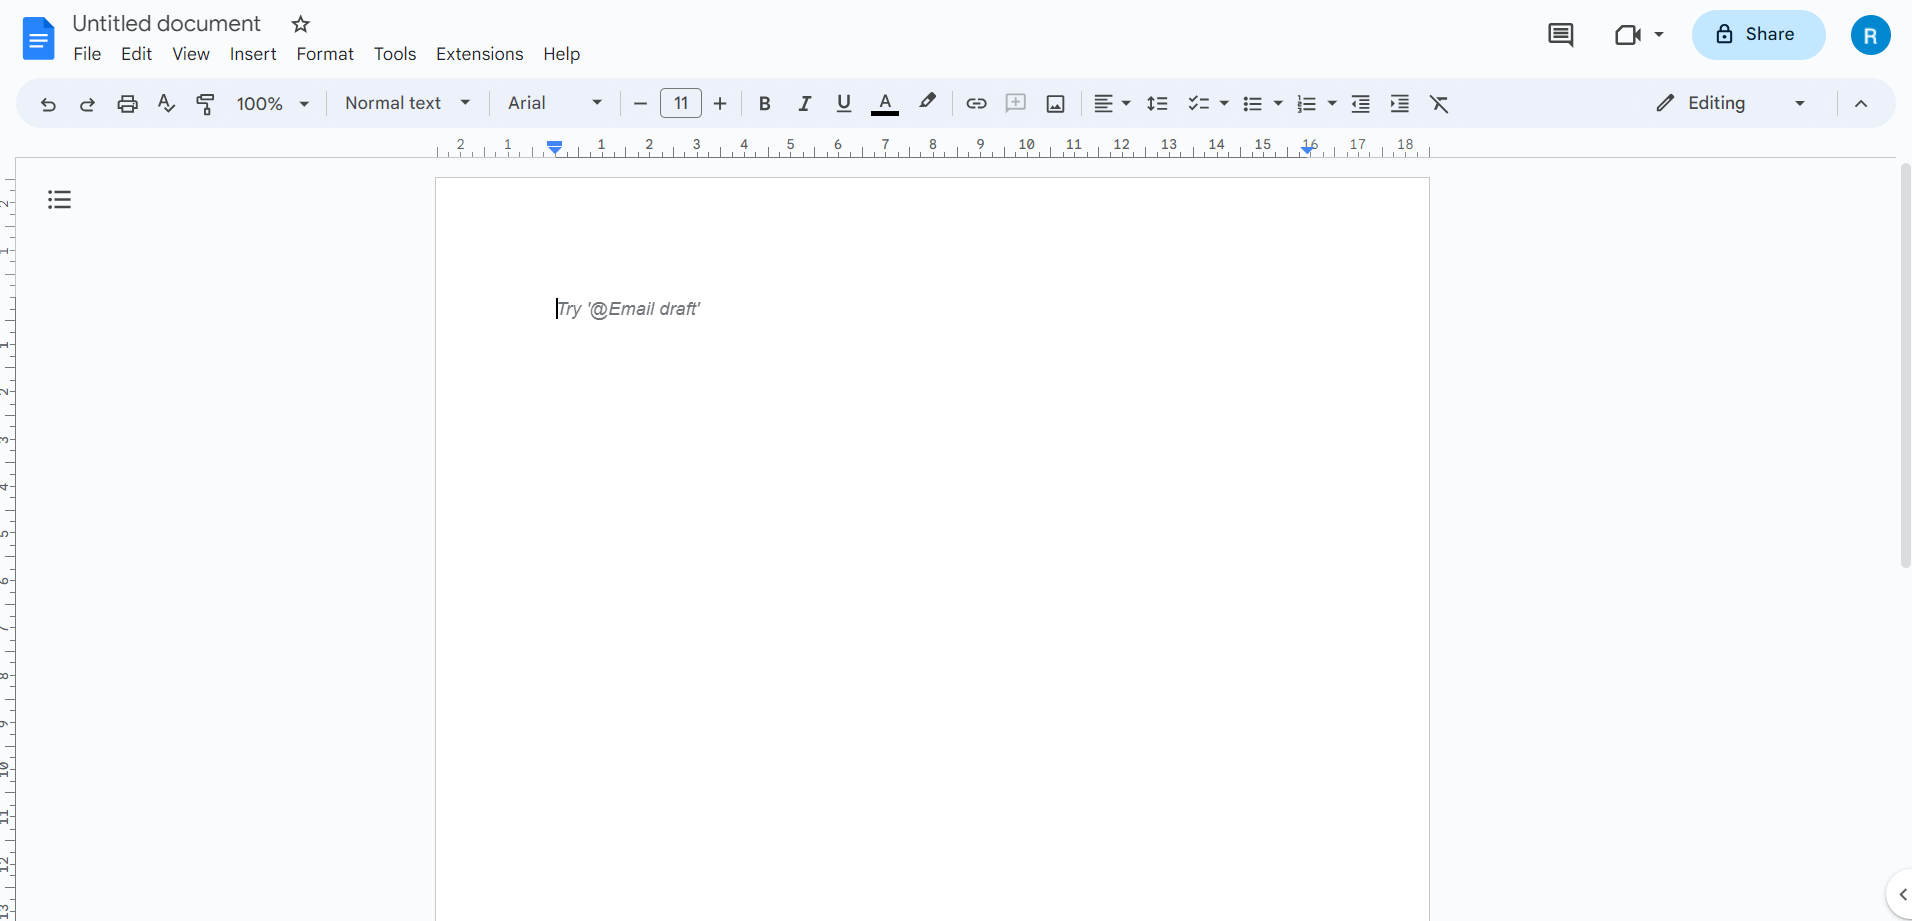Toggle italic formatting

[x=805, y=103]
